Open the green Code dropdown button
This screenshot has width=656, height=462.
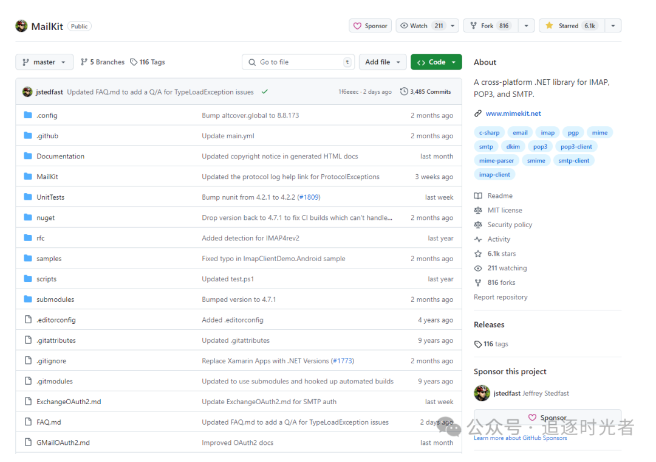pyautogui.click(x=436, y=62)
